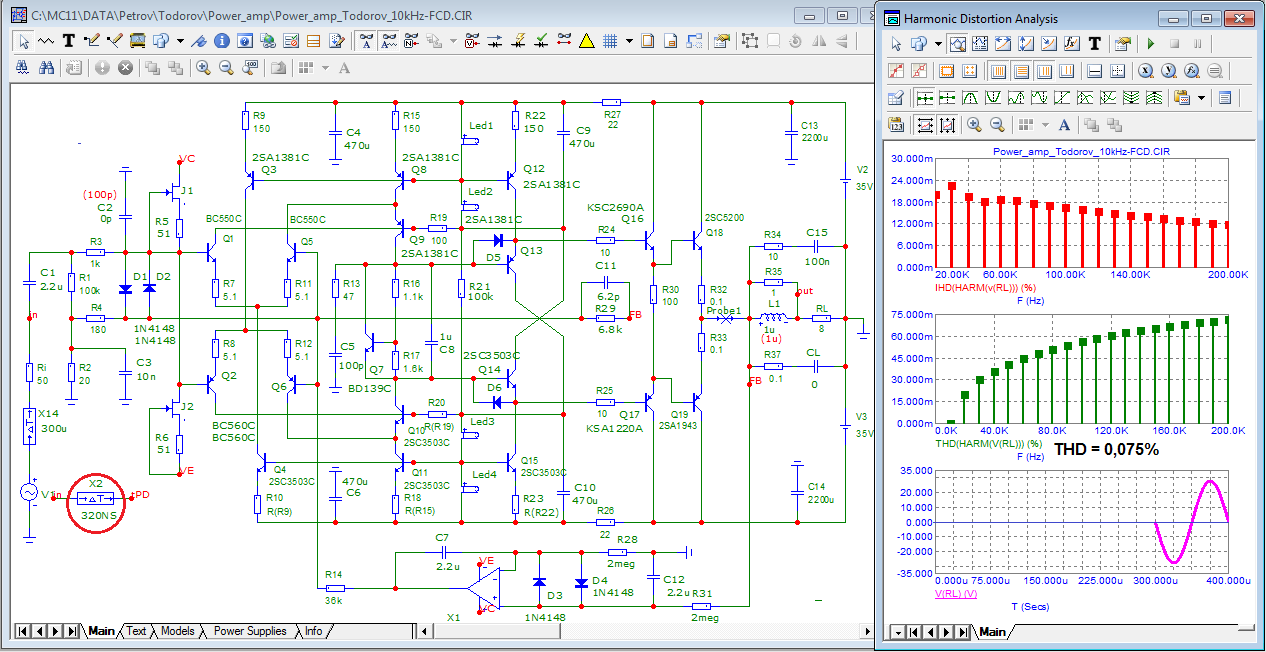This screenshot has width=1266, height=652.
Task: Expand dropdown arrow beside shapes icon in schematic toolbar
Action: click(x=180, y=41)
